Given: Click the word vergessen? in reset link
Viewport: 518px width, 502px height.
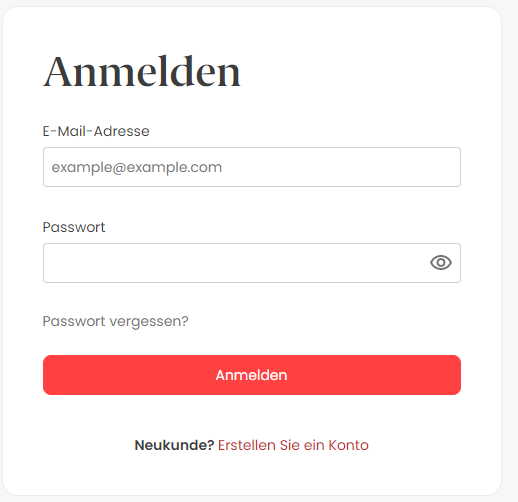Looking at the screenshot, I should pyautogui.click(x=149, y=322).
